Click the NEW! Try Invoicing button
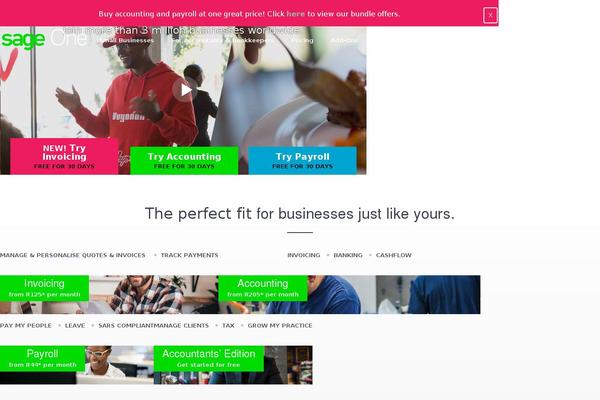The image size is (600, 400). [64, 157]
